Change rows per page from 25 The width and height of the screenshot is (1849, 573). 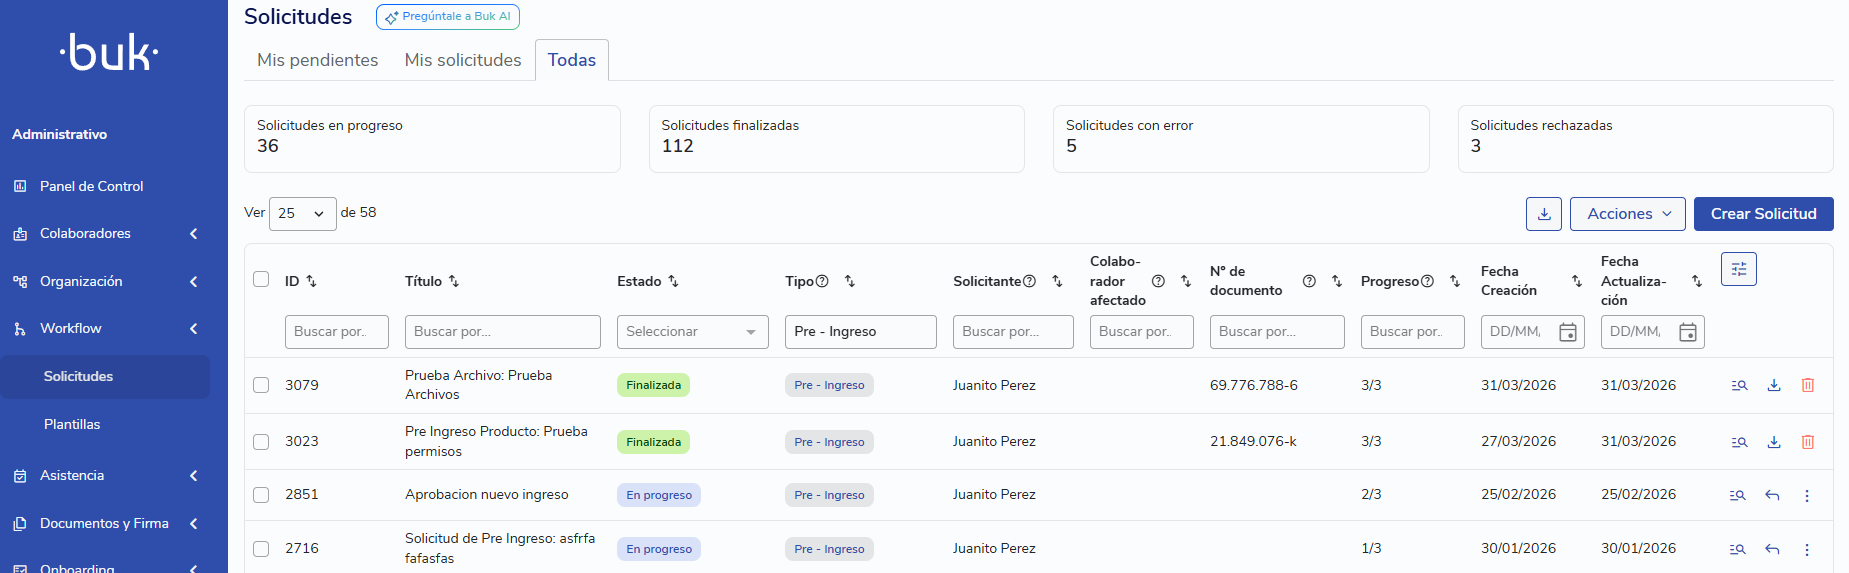(x=302, y=214)
